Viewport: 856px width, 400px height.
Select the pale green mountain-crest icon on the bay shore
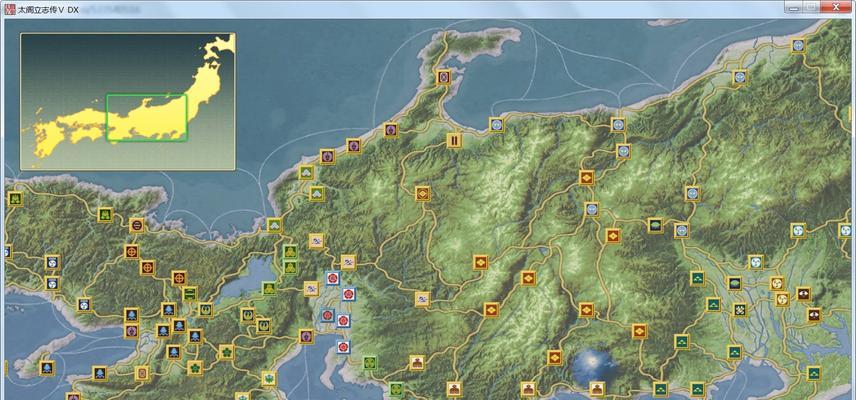tap(274, 225)
